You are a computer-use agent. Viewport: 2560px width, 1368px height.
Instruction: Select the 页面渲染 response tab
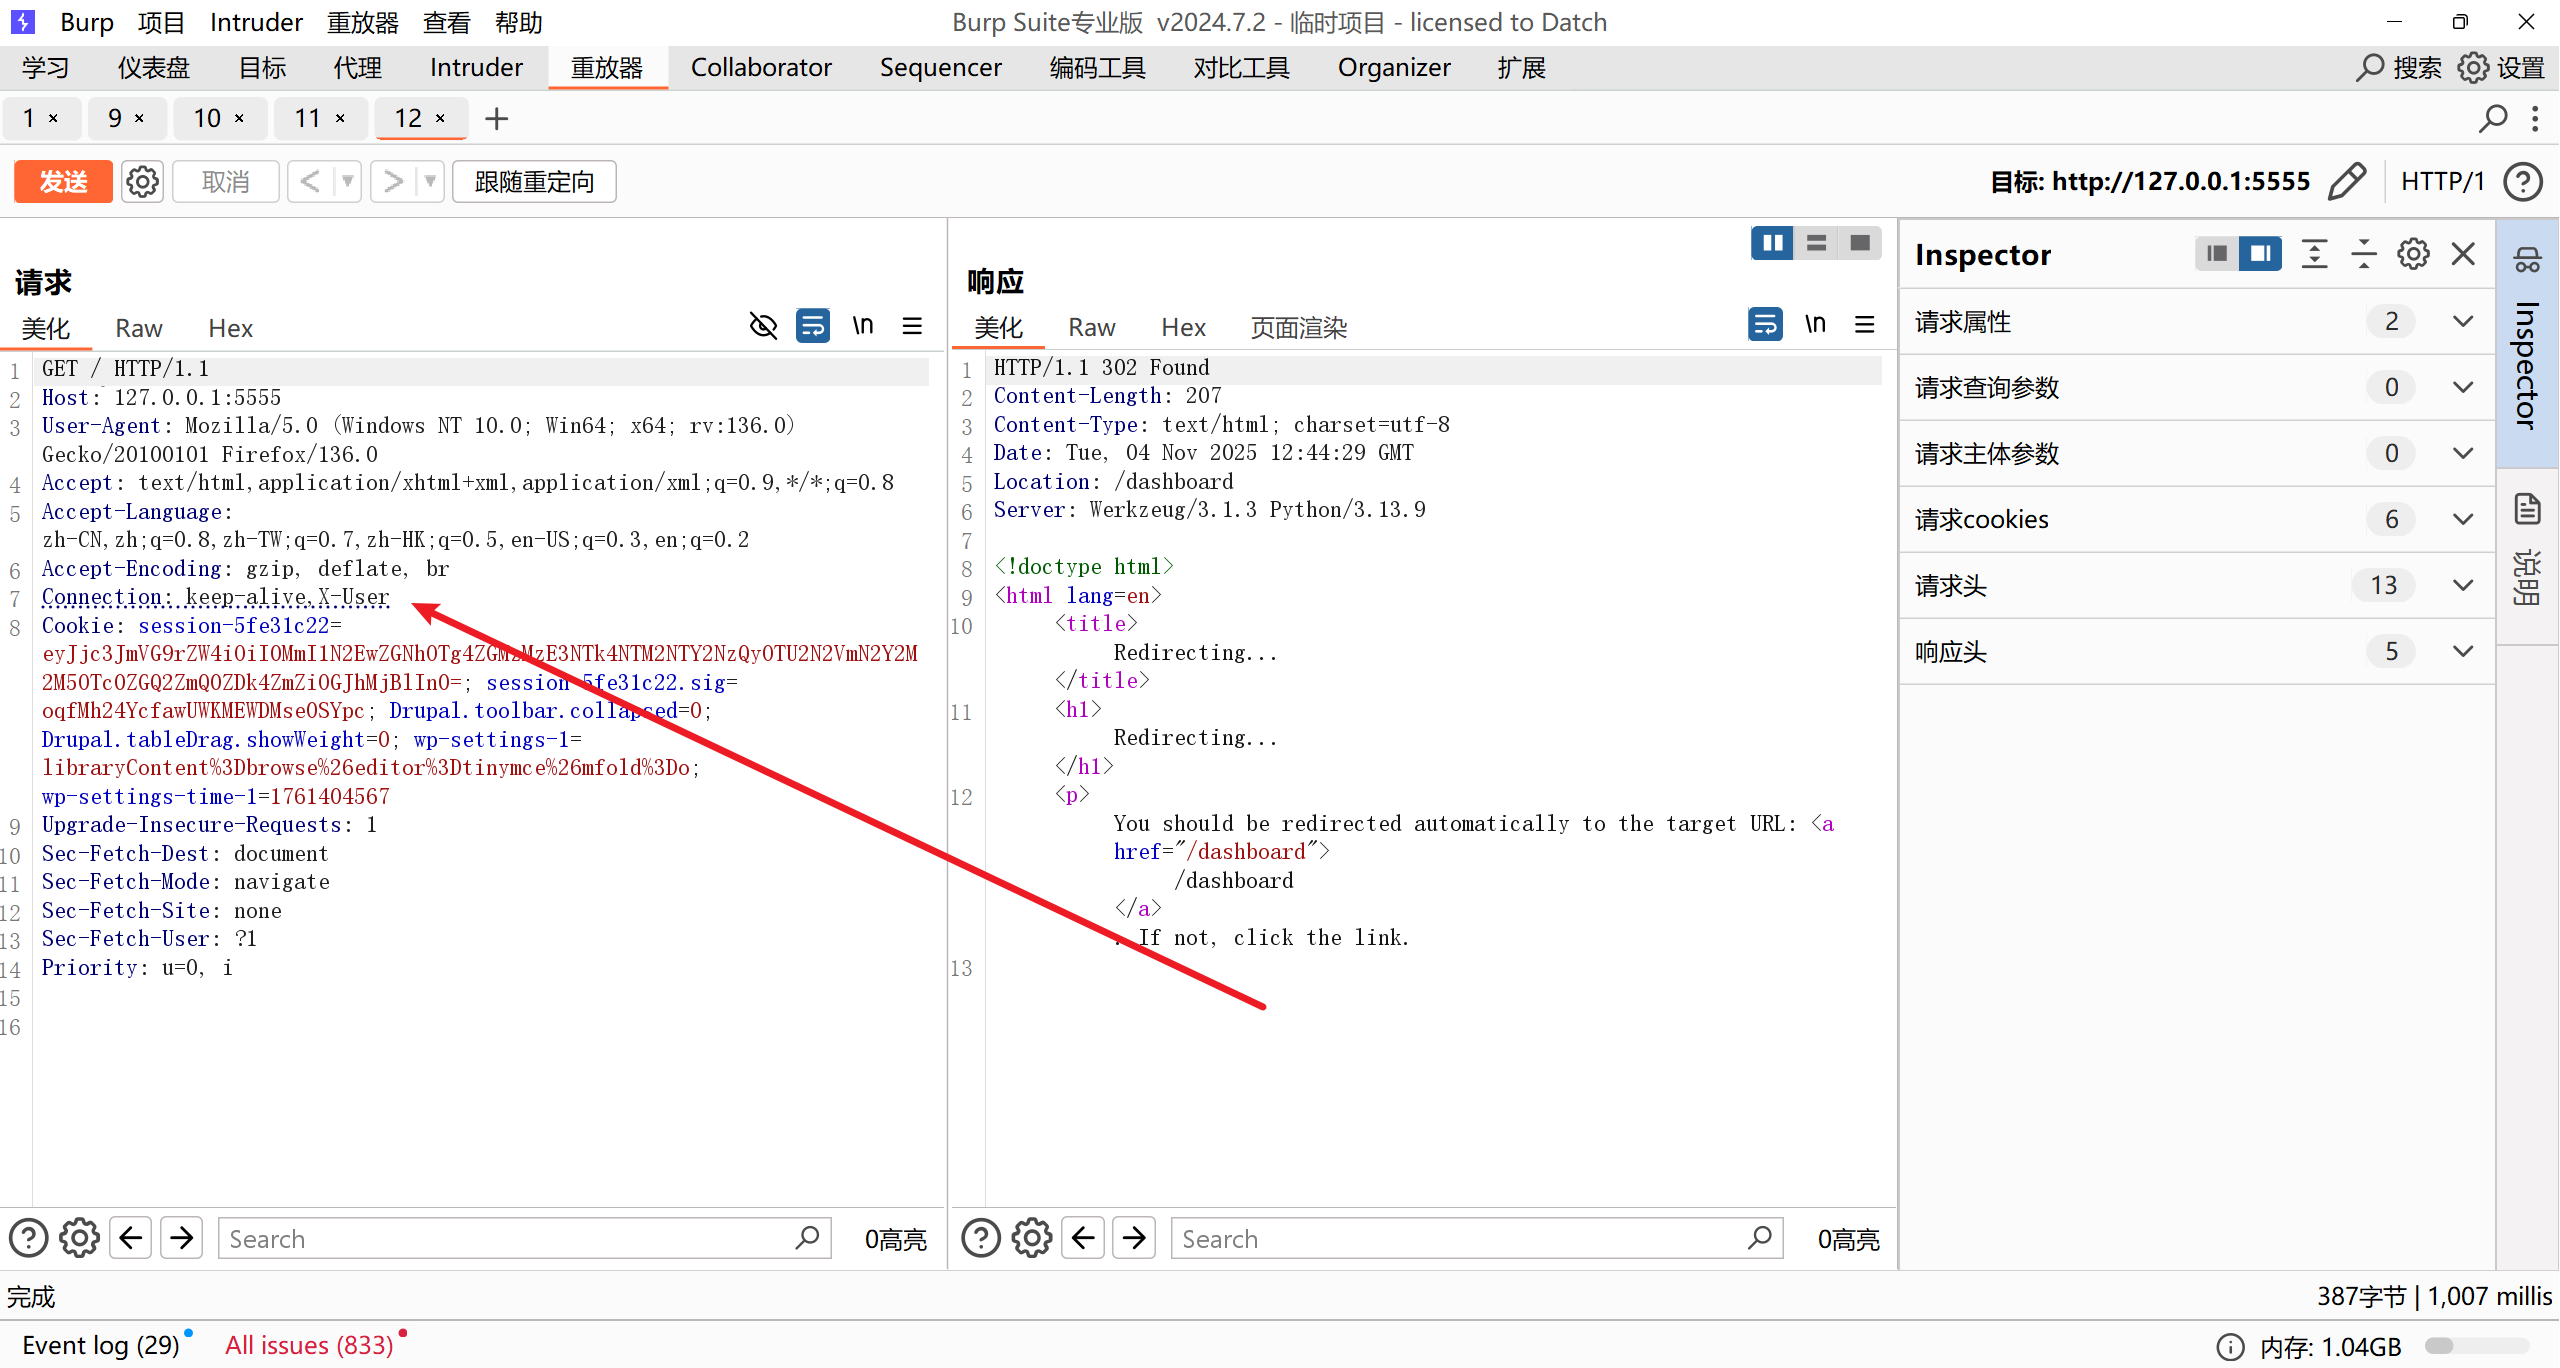click(1298, 328)
